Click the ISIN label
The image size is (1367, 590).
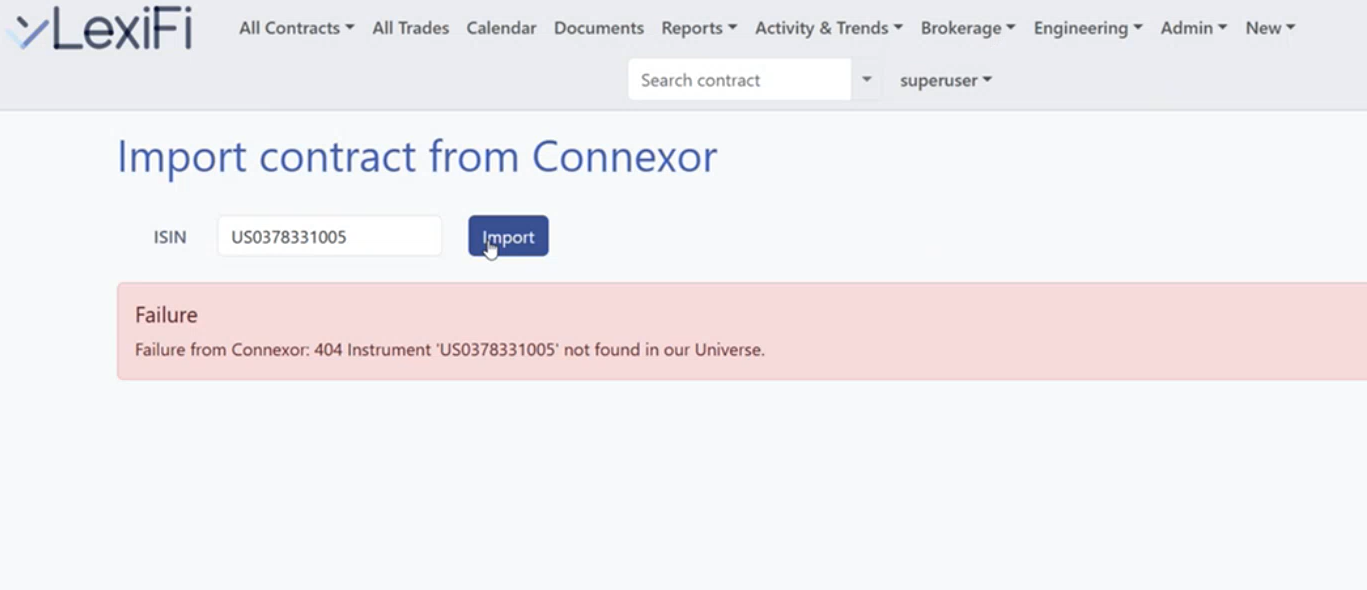(170, 237)
